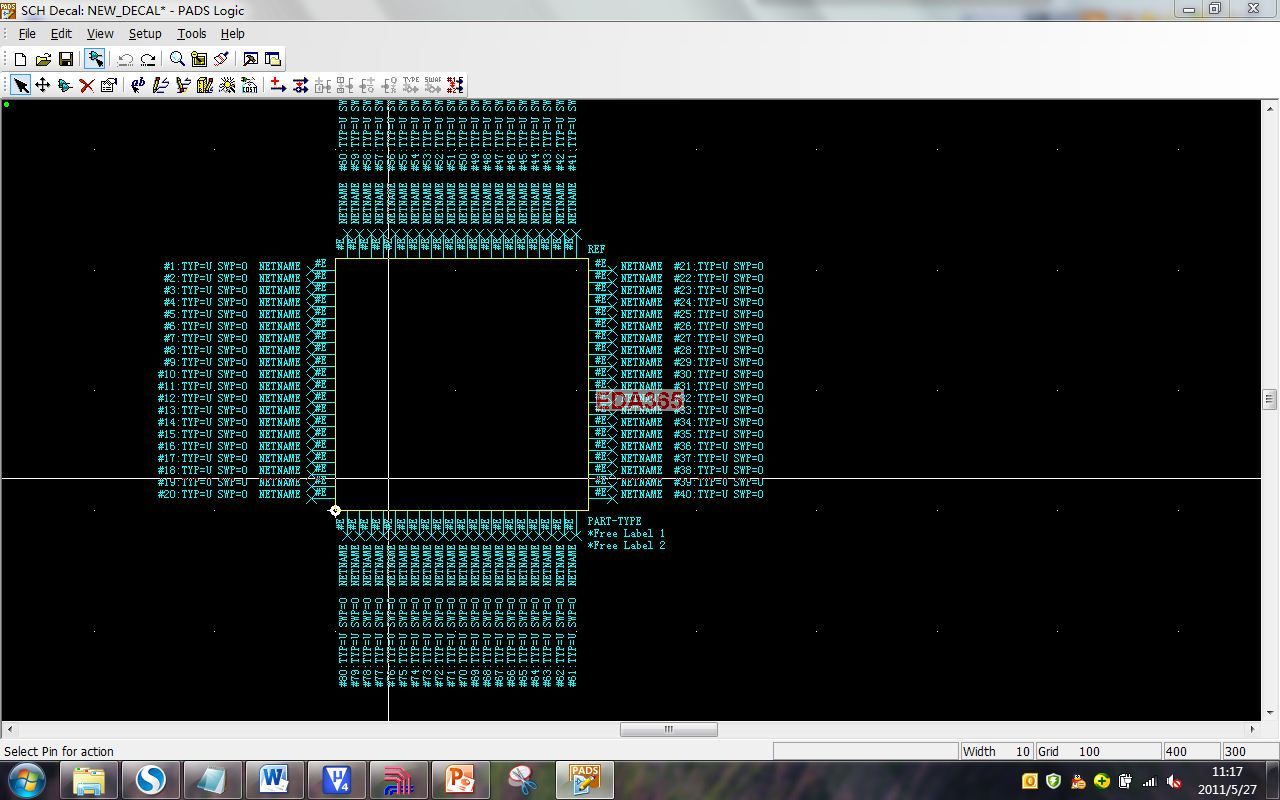The height and width of the screenshot is (800, 1280).
Task: Click the hammer window icon
Action: point(250,59)
